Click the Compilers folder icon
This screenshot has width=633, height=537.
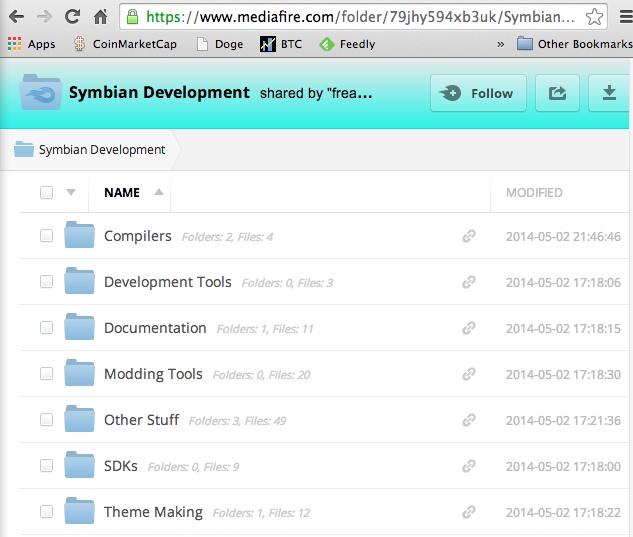tap(79, 235)
